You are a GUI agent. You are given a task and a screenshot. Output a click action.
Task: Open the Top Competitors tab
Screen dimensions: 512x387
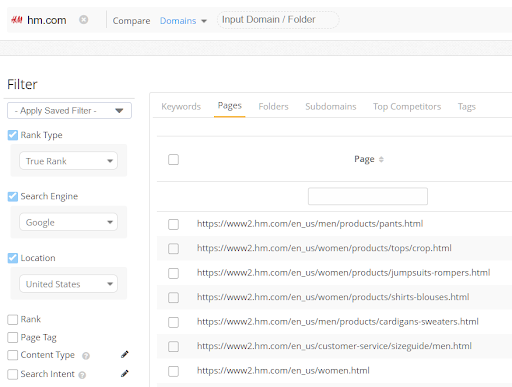click(x=407, y=107)
